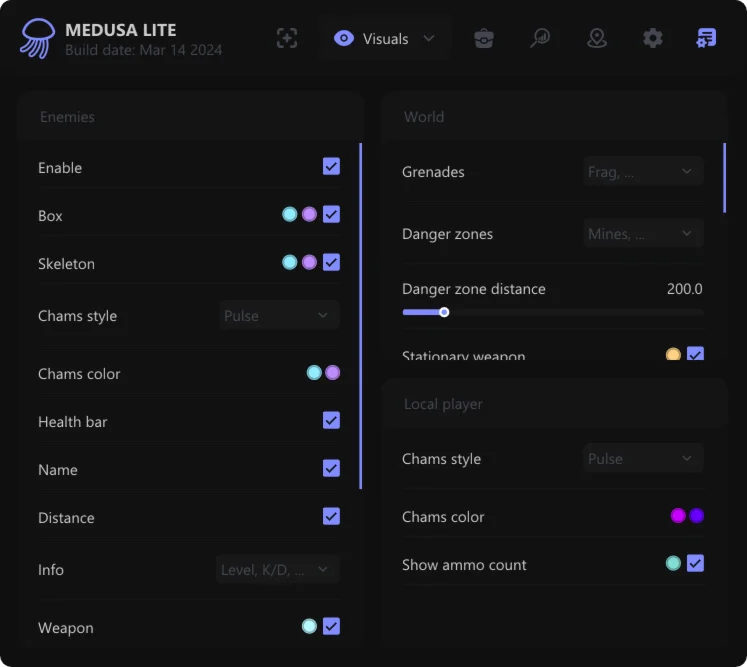
Task: Click the Health bar label
Action: coord(72,422)
